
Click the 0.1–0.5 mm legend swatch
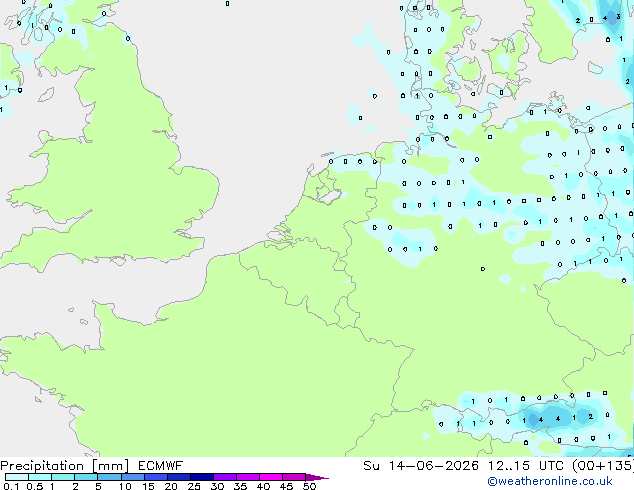[17, 477]
